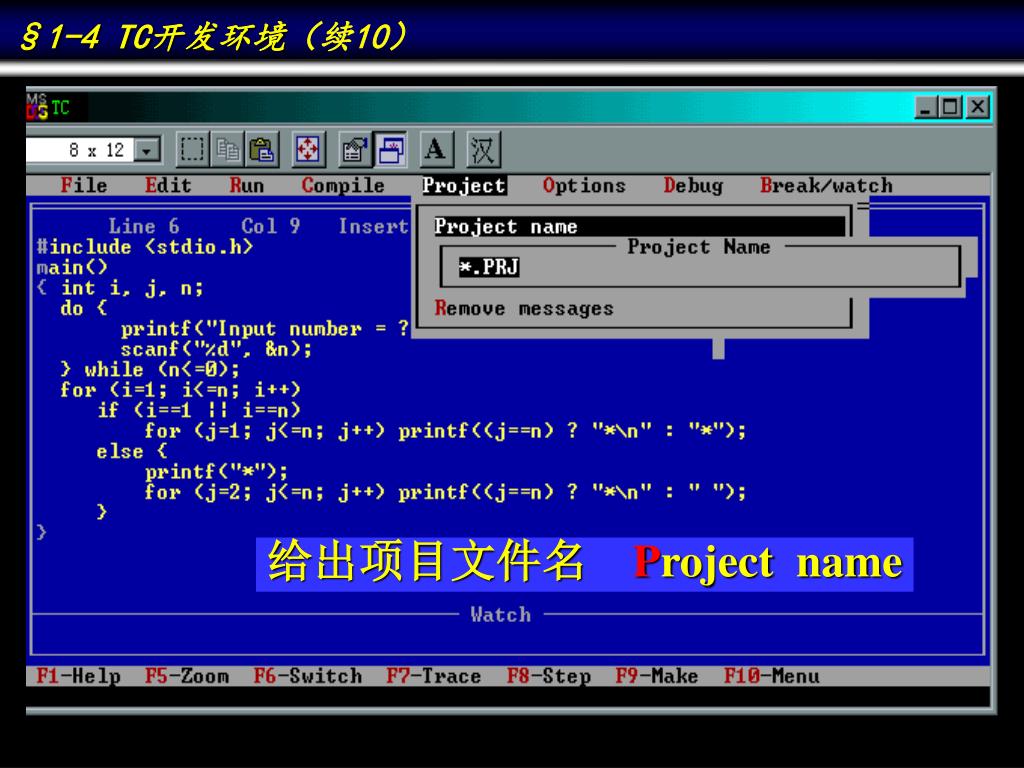
Task: Click the Copy toolbar icon
Action: pos(227,150)
